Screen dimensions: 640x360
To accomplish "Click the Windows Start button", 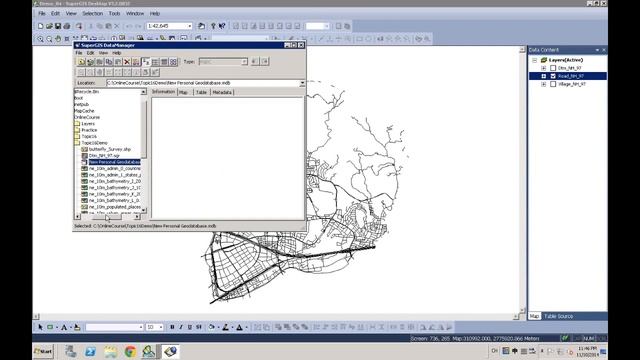I will 43,351.
